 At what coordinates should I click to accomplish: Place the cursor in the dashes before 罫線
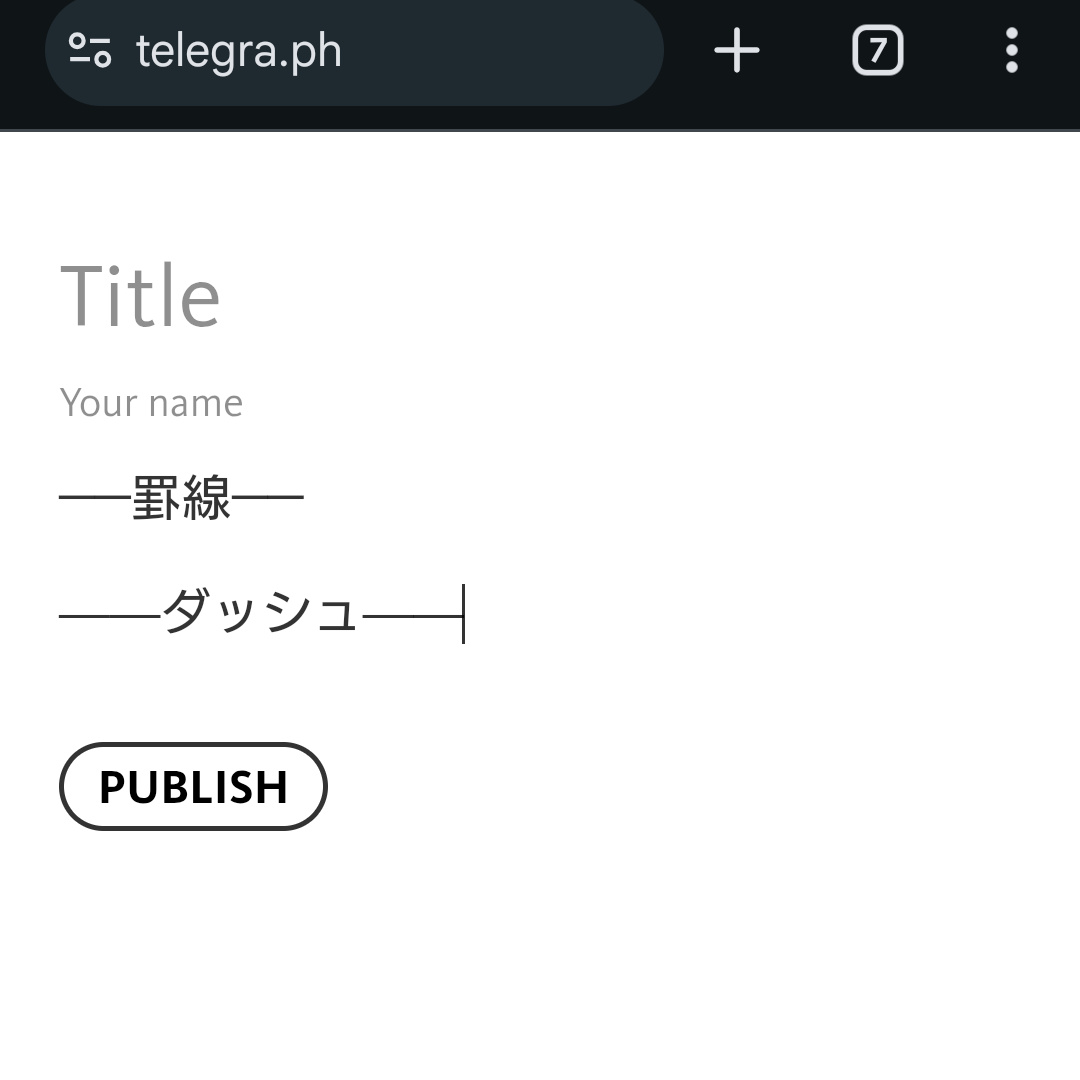click(x=95, y=498)
